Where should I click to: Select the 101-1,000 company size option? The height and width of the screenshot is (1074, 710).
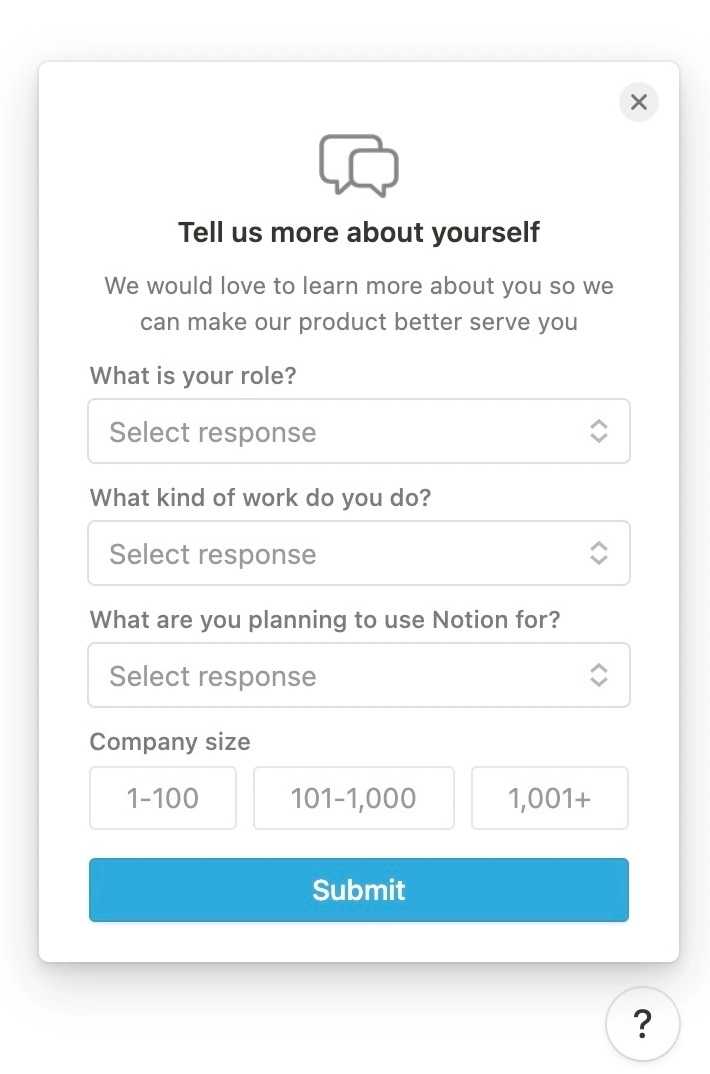(x=353, y=798)
